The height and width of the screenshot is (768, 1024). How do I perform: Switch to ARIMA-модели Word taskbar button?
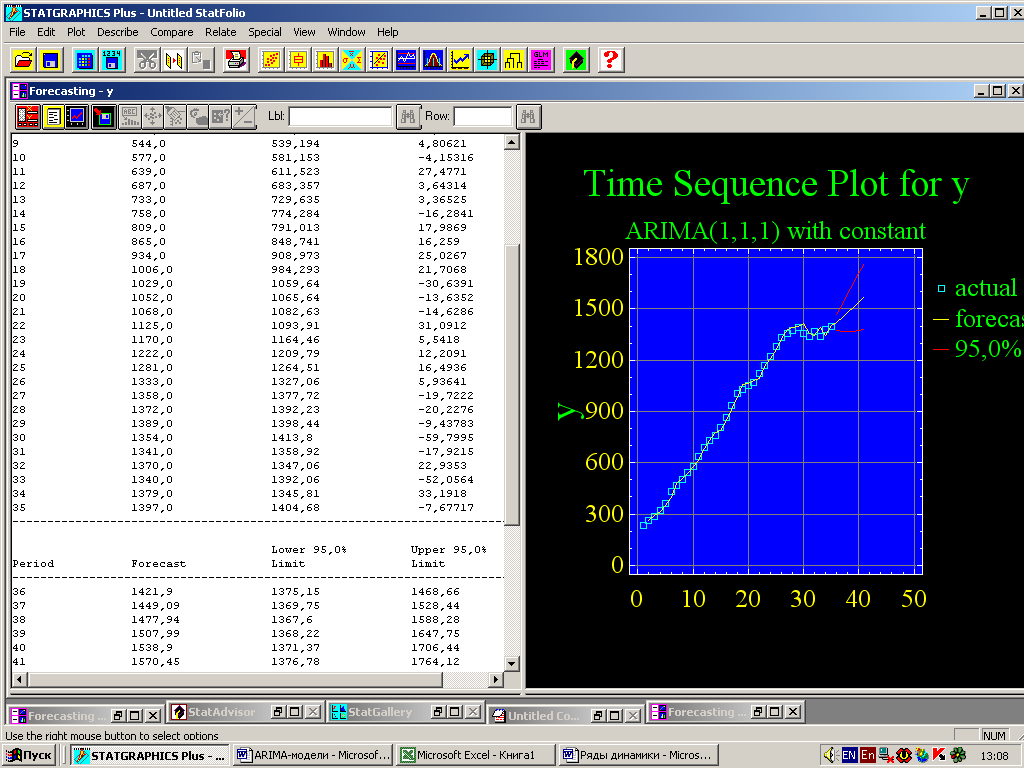[313, 755]
